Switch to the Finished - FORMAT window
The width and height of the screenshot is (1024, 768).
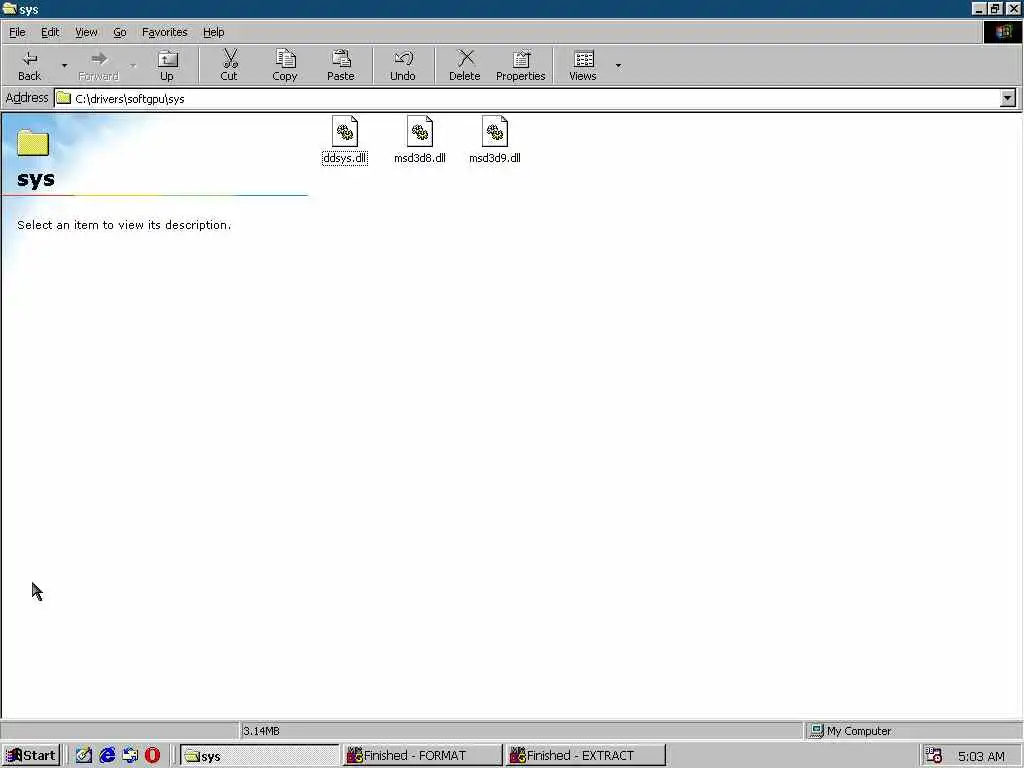click(423, 756)
